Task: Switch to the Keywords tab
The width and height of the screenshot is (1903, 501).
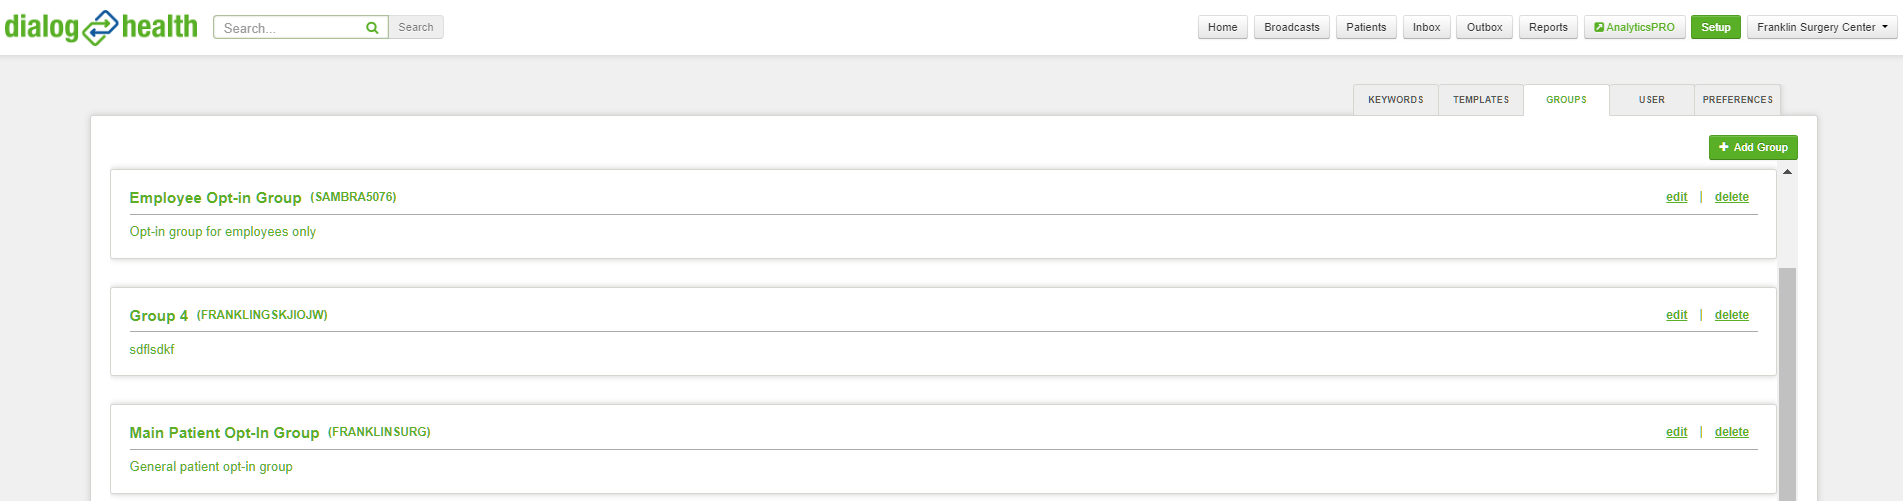Action: (x=1395, y=100)
